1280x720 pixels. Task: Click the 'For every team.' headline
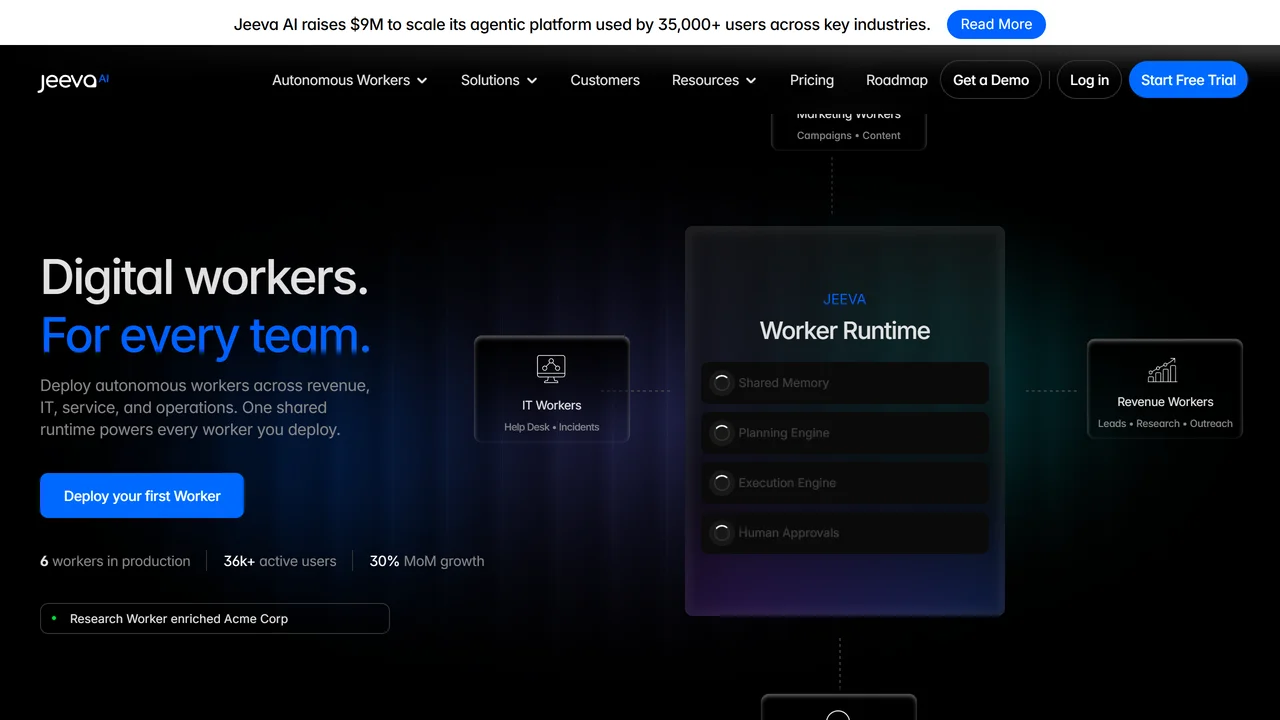pos(206,335)
